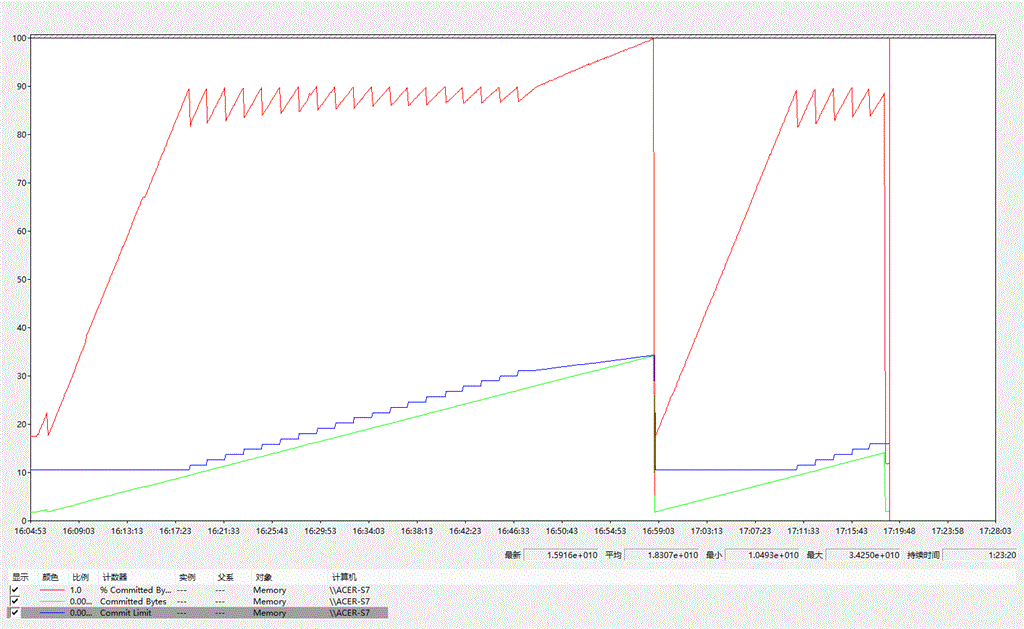This screenshot has height=629, width=1024.
Task: Click the 16:04:53 time axis label
Action: [x=30, y=531]
